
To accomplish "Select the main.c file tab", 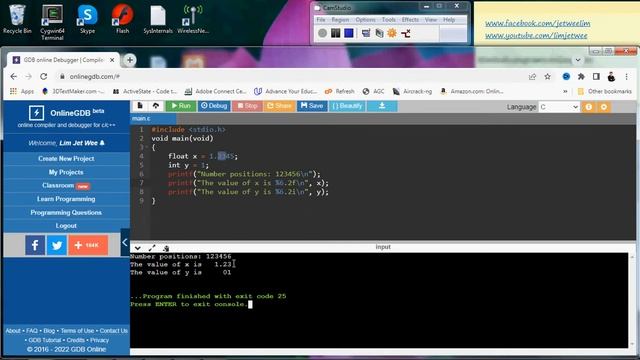I will pos(153,118).
